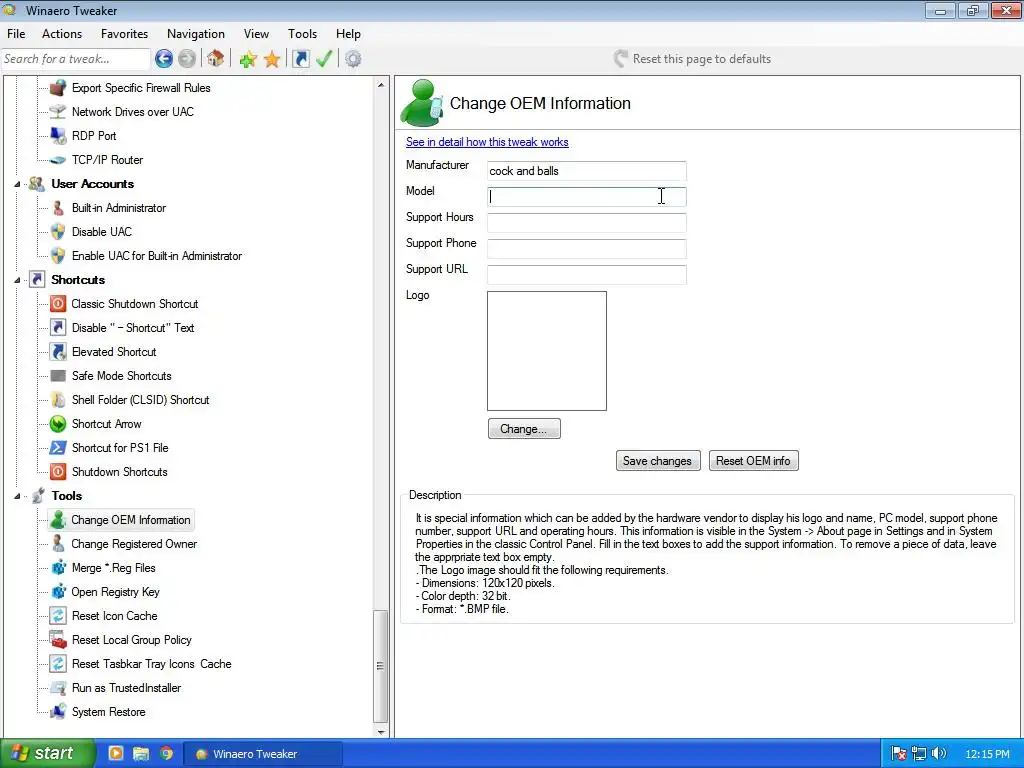Click the tree vertical scrollbar thumb
This screenshot has height=768, width=1024.
[x=381, y=666]
